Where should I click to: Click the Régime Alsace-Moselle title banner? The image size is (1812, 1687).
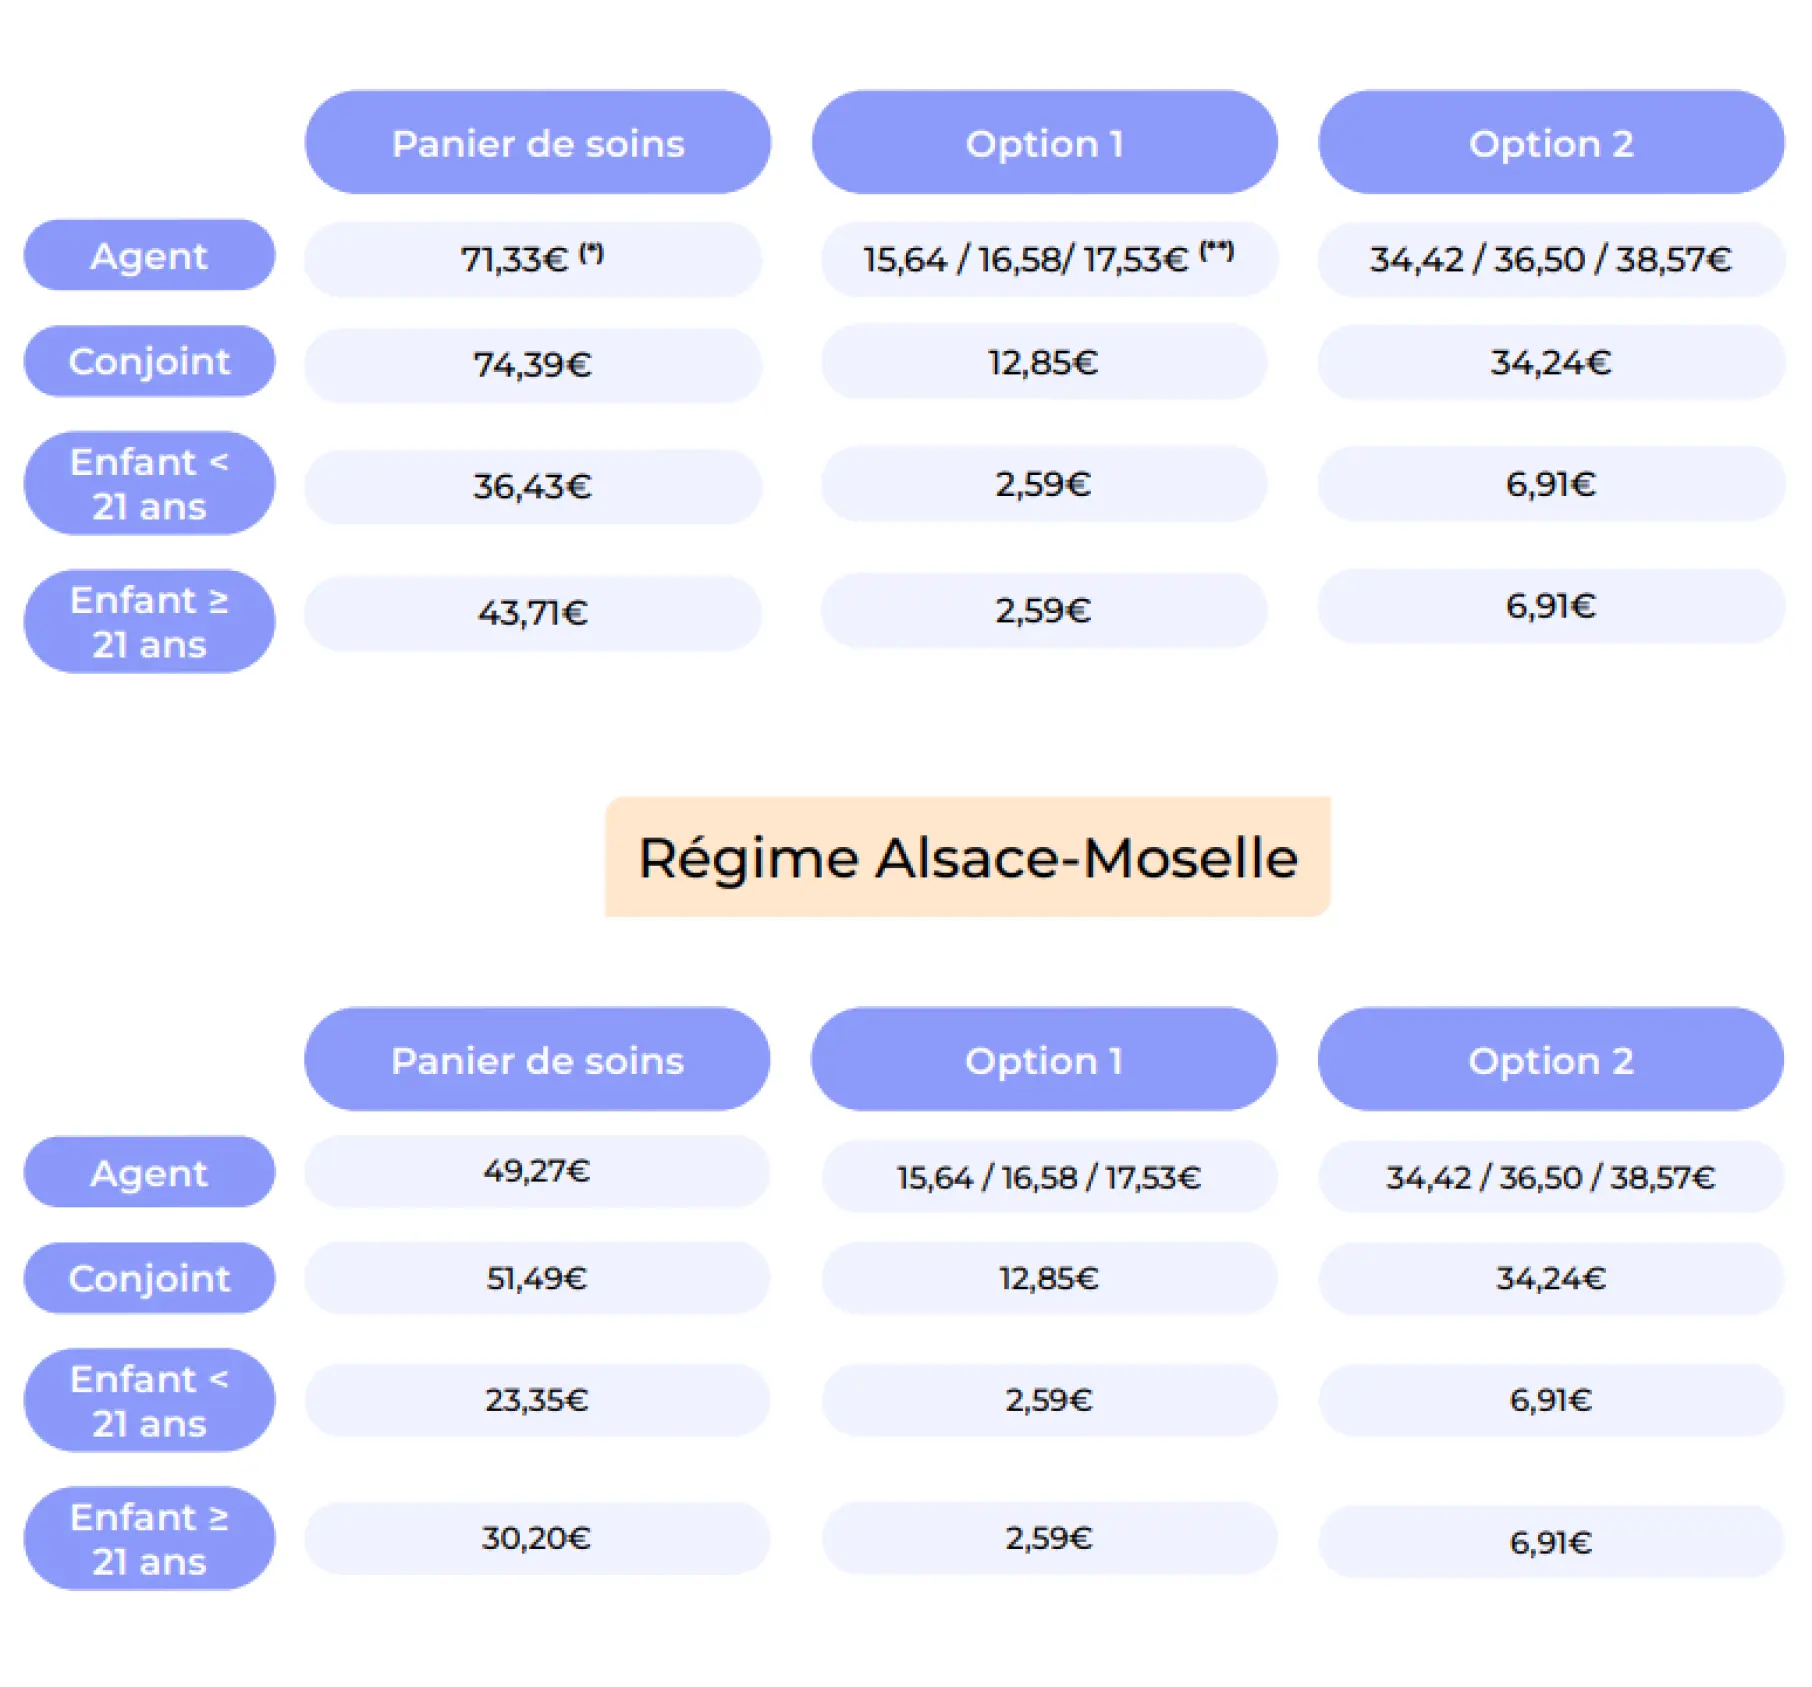[968, 857]
